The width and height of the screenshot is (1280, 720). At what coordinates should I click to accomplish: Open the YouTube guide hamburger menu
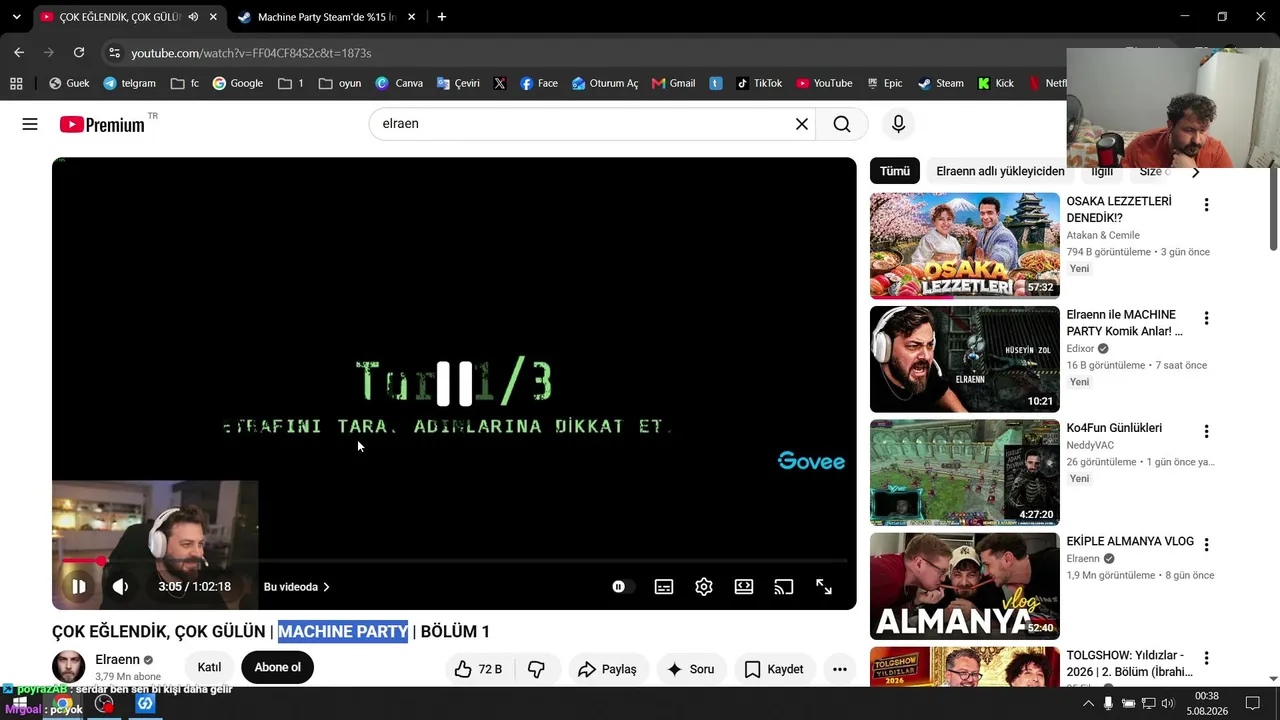(x=30, y=124)
